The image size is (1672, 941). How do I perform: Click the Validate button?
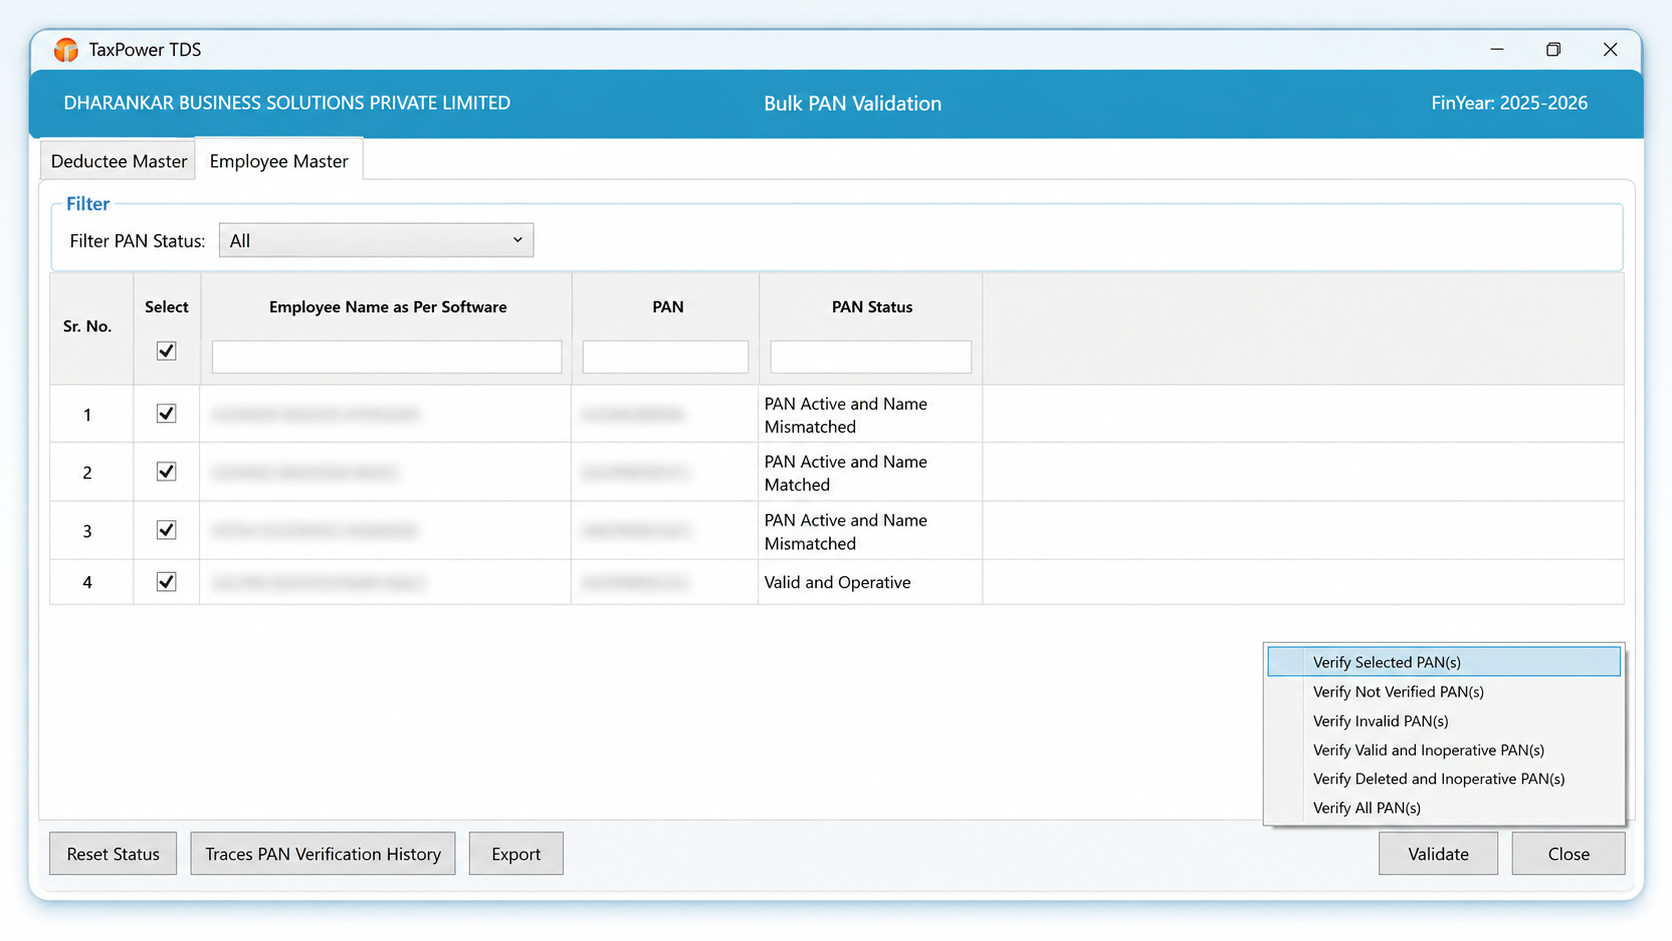1438,854
